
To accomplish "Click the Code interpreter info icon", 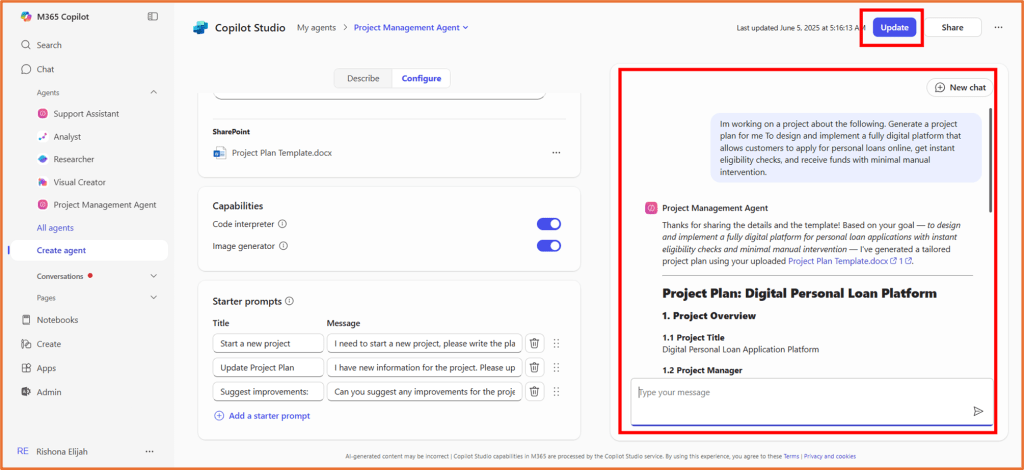I will (x=283, y=224).
